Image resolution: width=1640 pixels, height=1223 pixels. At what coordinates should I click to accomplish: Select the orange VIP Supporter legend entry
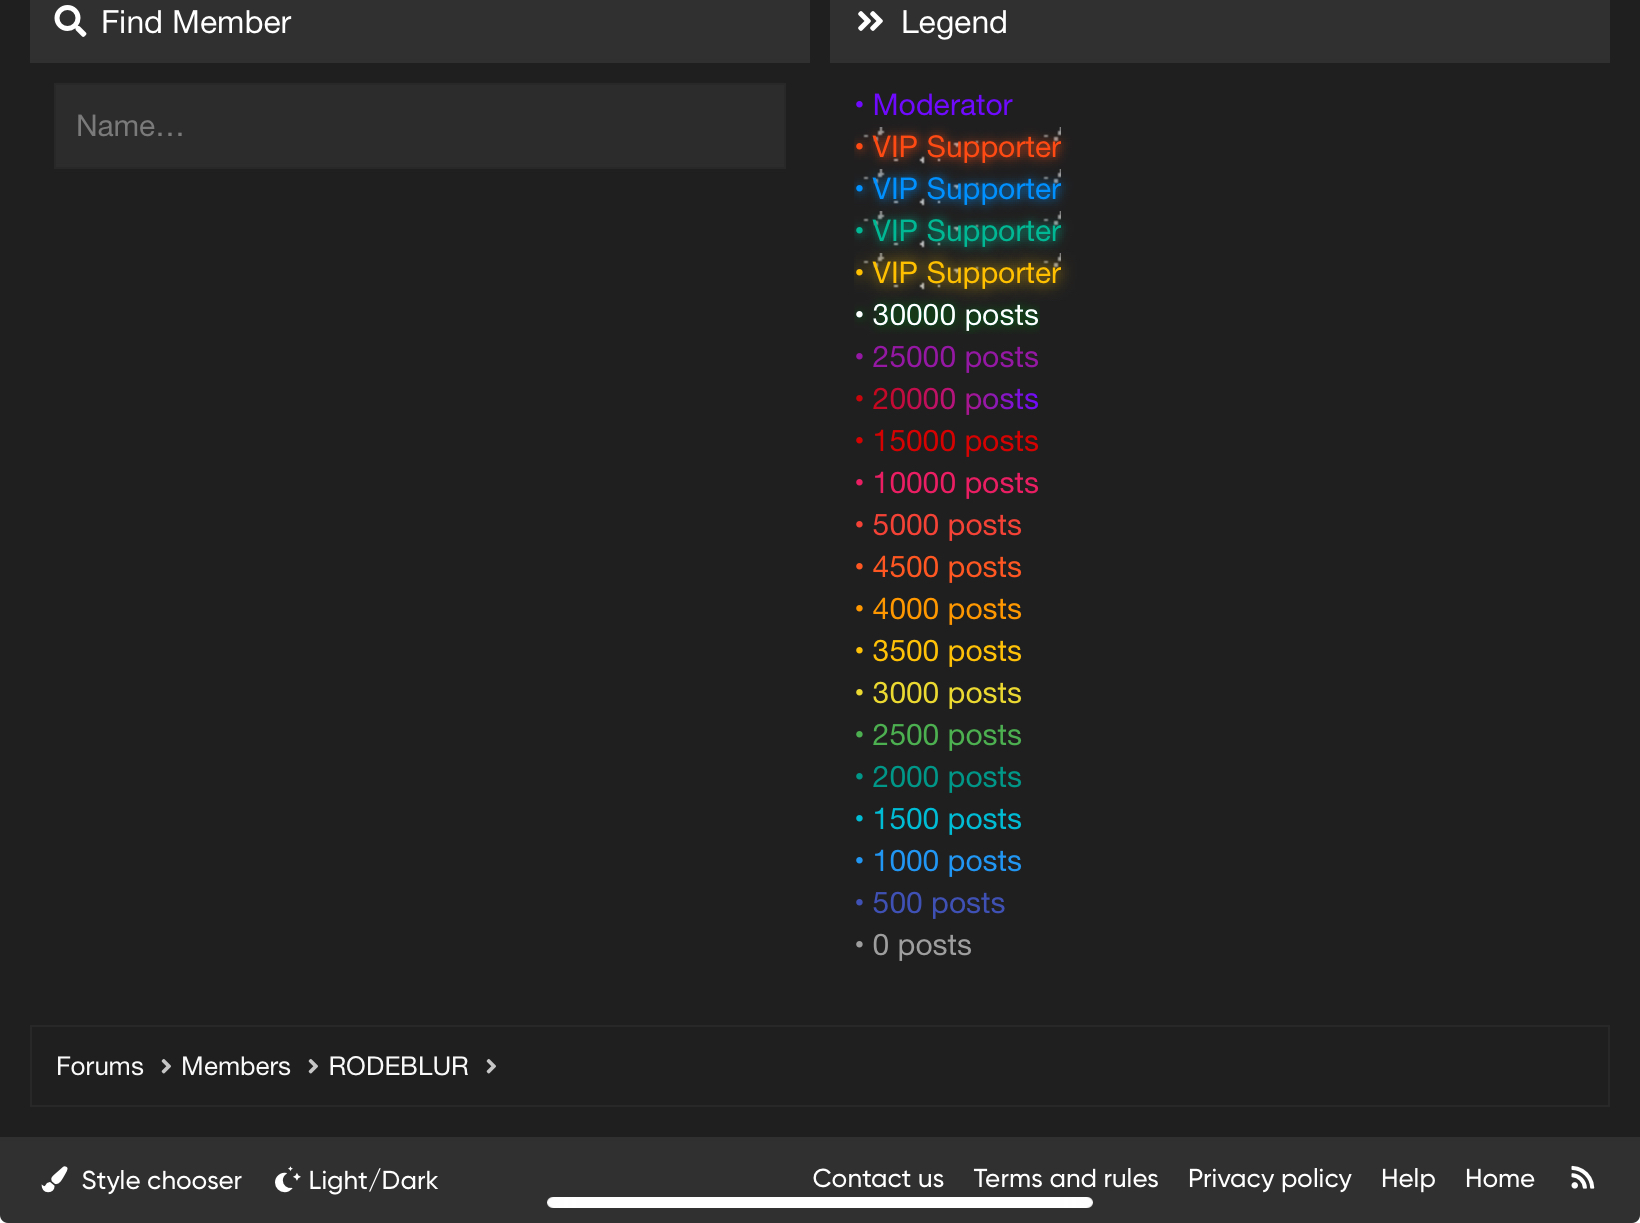[966, 147]
